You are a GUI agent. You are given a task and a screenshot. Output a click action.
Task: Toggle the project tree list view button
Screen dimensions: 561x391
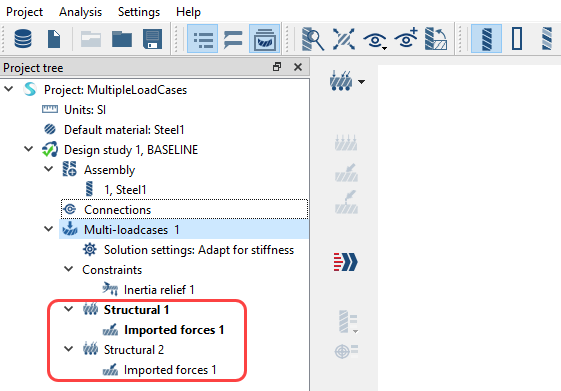pos(203,39)
